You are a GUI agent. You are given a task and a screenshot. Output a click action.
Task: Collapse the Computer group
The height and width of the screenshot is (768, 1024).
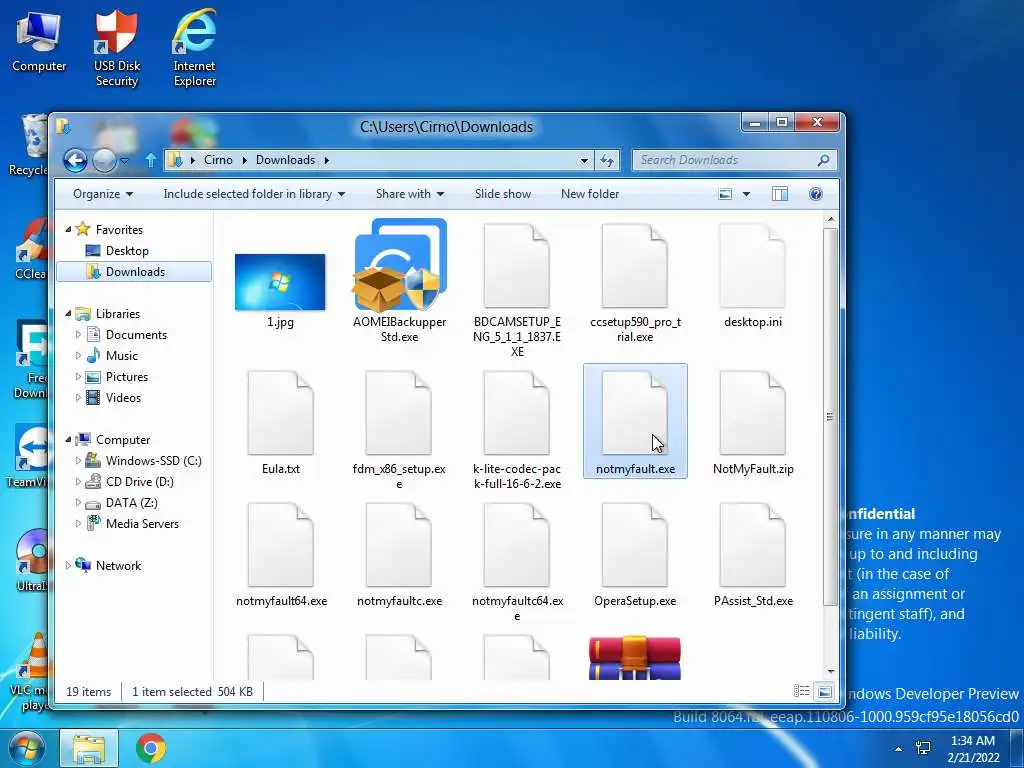point(68,440)
